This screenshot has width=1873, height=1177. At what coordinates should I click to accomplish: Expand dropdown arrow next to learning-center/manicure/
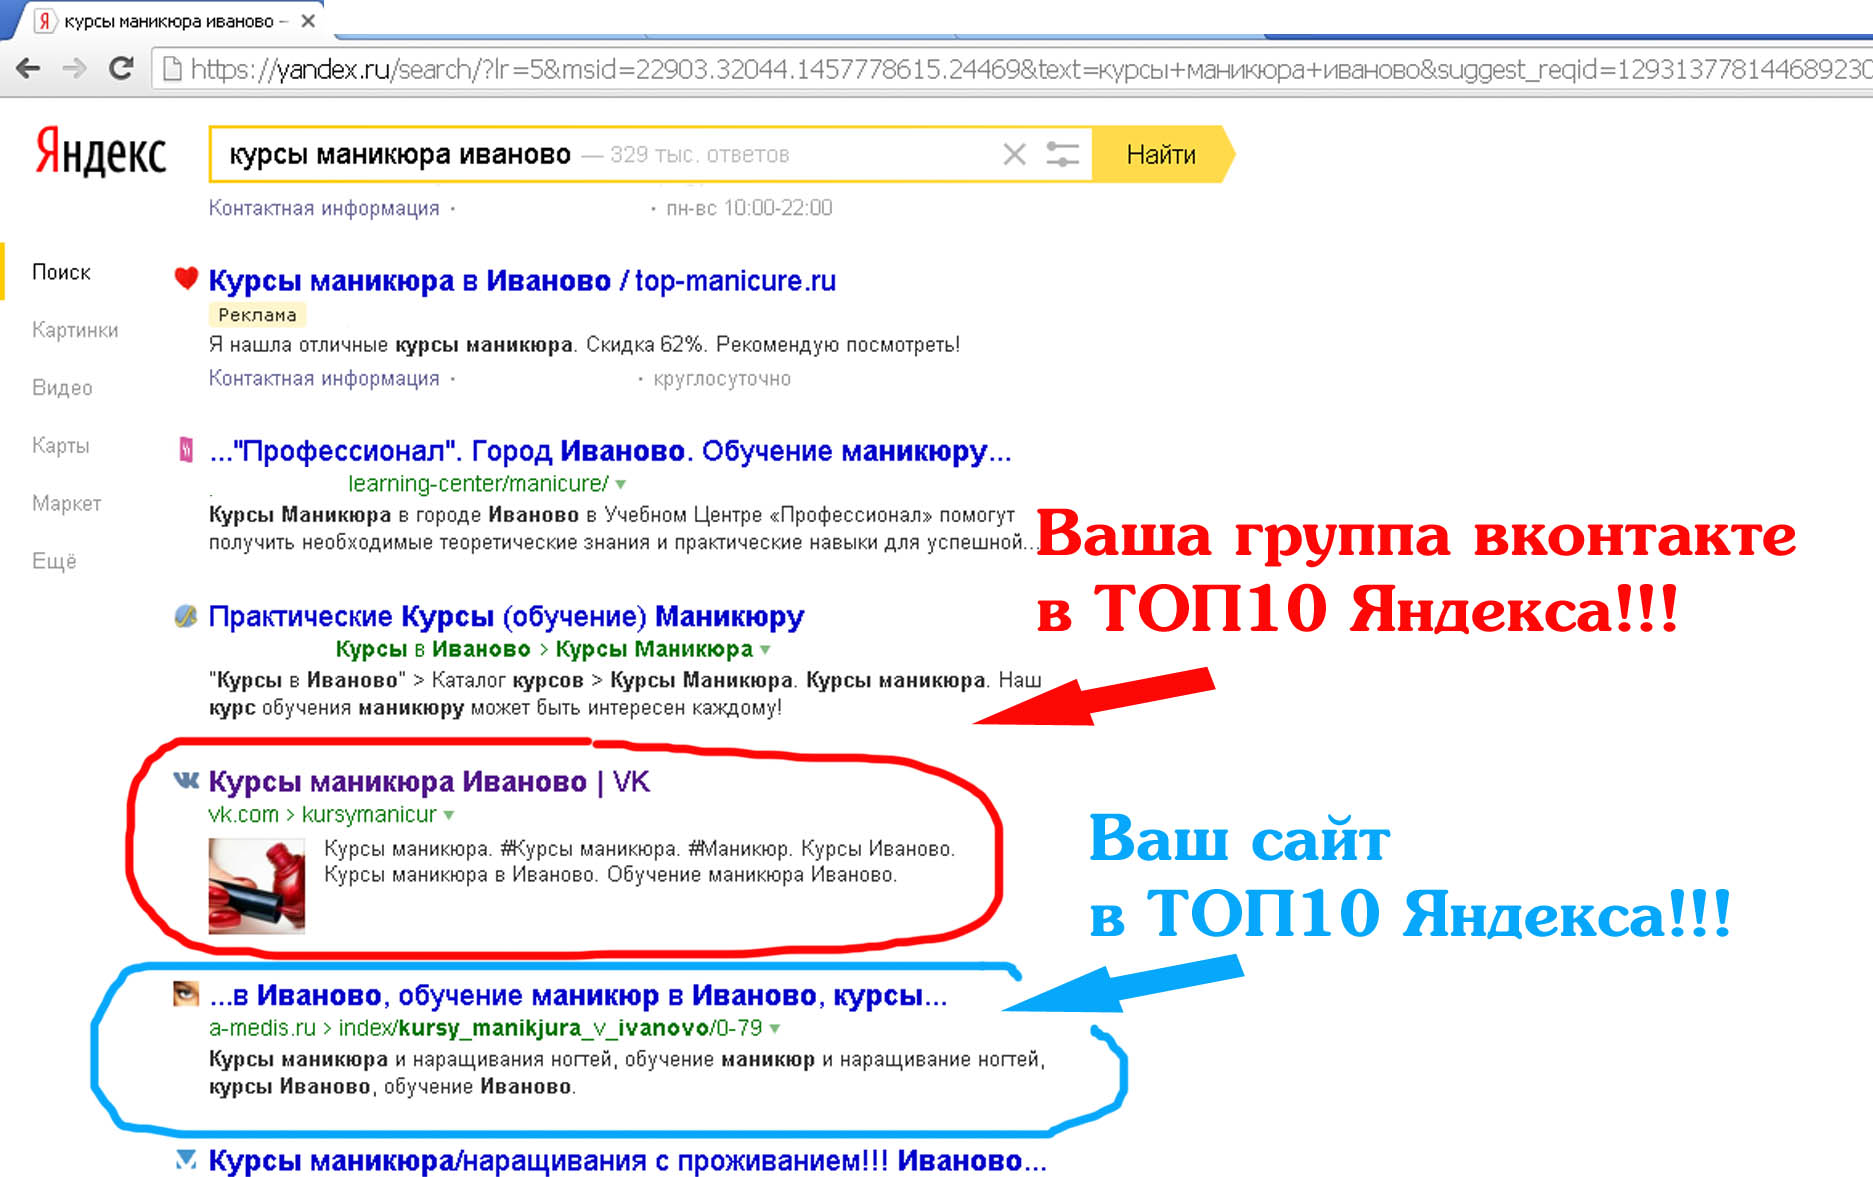621,485
